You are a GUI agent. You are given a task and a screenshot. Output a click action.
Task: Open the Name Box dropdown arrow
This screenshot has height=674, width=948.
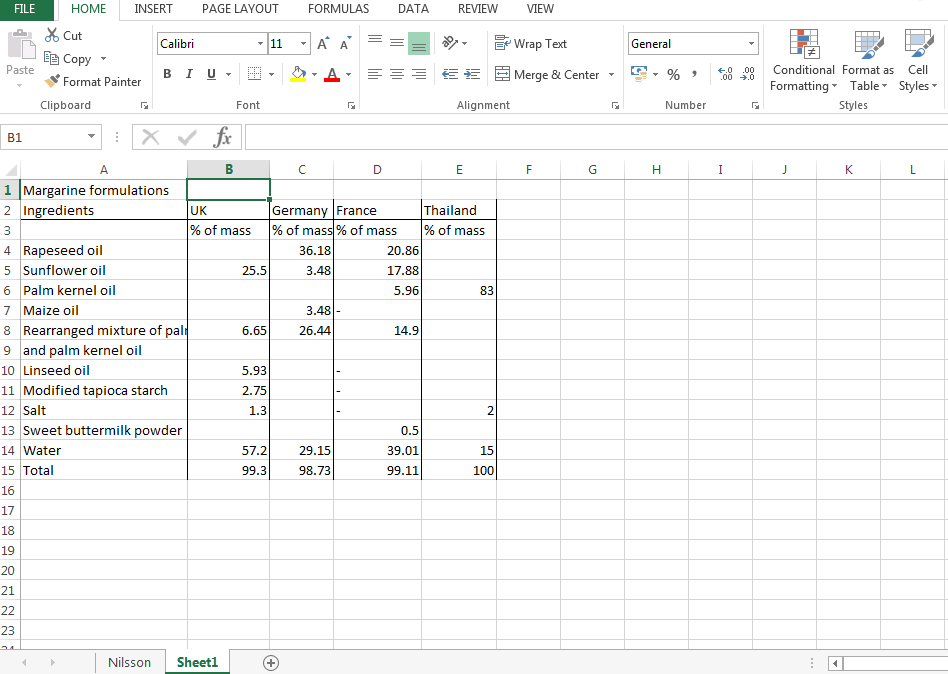[91, 137]
